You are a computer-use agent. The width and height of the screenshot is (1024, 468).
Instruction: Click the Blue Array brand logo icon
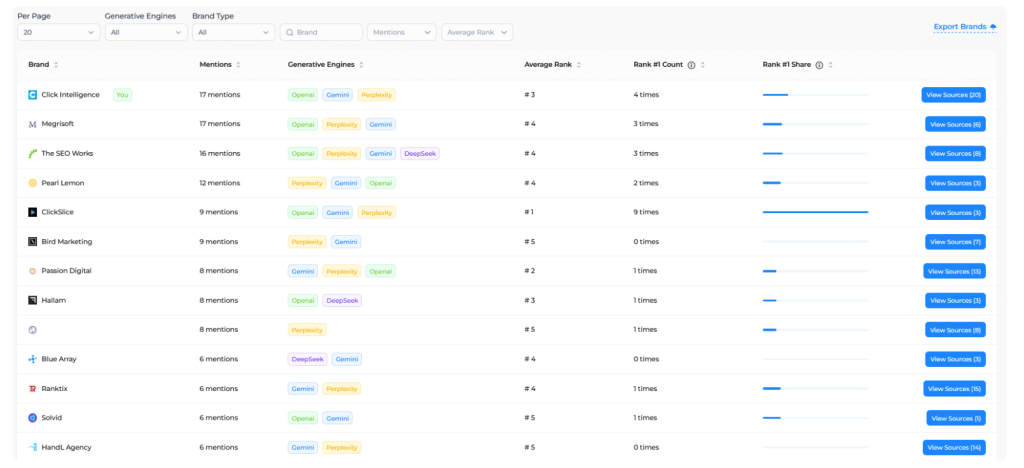coord(33,359)
